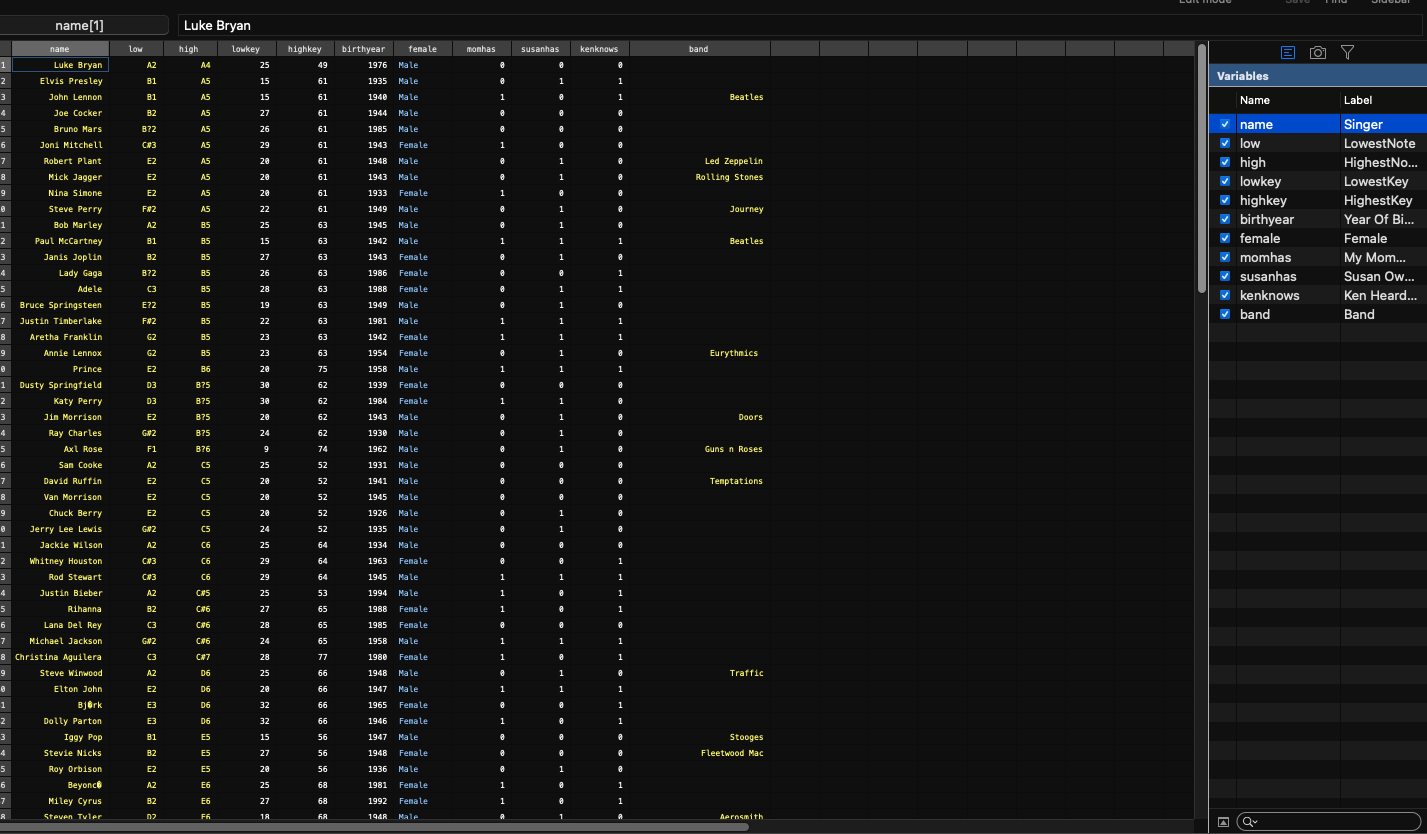1427x834 pixels.
Task: Select the Journey band cell
Action: tap(699, 209)
